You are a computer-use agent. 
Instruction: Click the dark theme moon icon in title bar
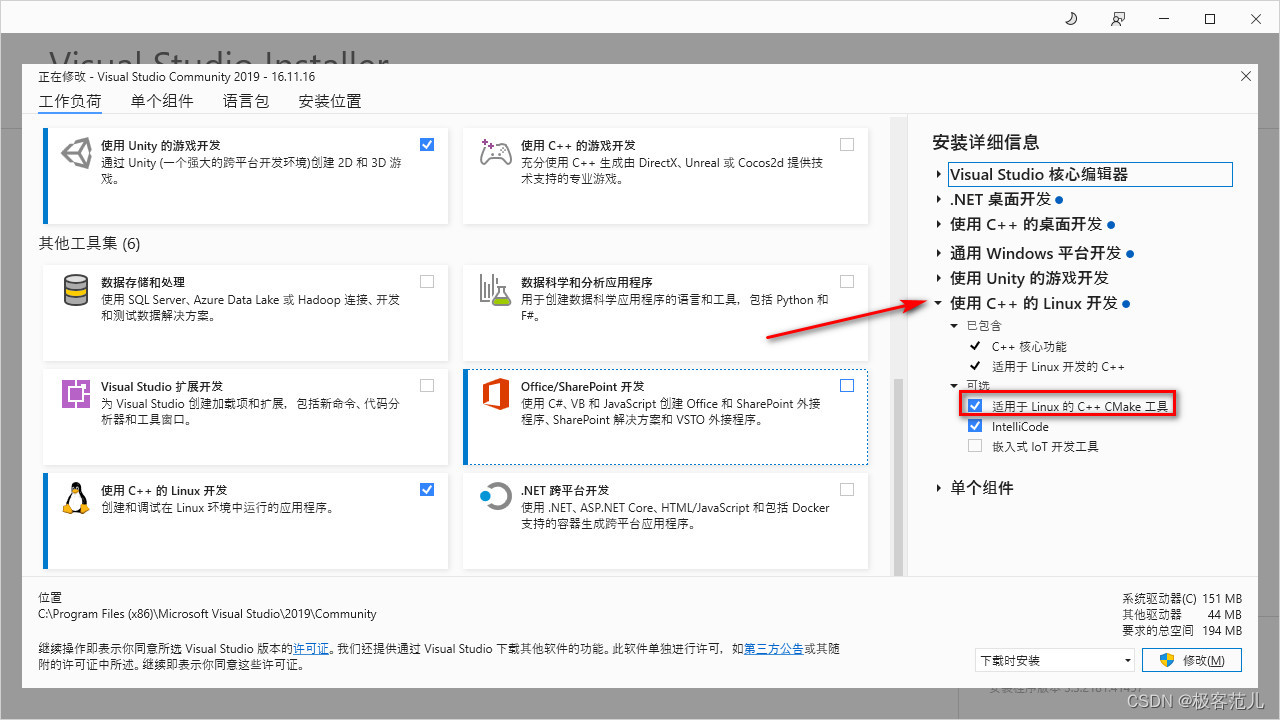point(1071,19)
